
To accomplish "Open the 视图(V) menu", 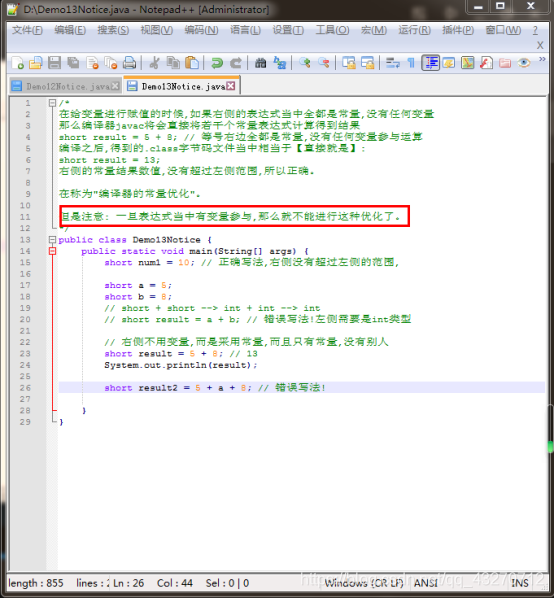I will click(x=156, y=30).
